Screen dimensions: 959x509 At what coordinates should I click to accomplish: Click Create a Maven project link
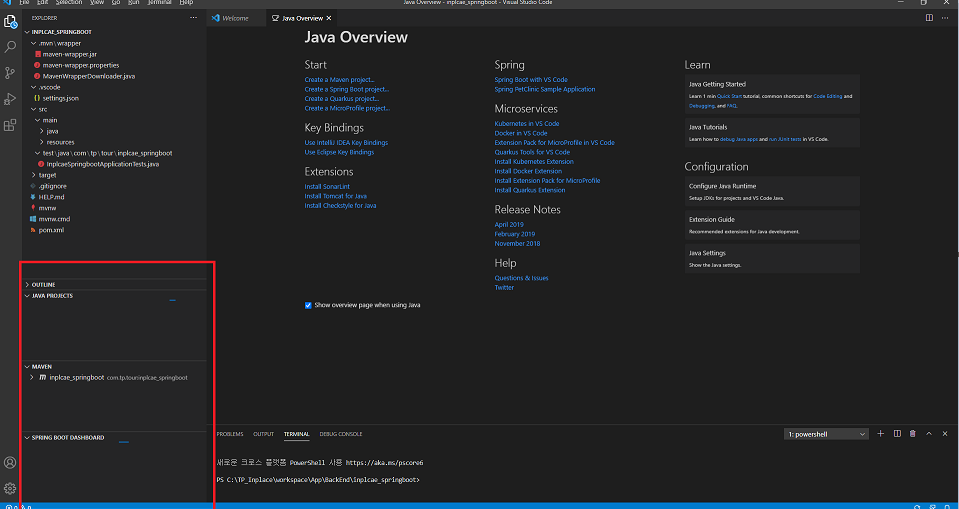click(x=339, y=80)
